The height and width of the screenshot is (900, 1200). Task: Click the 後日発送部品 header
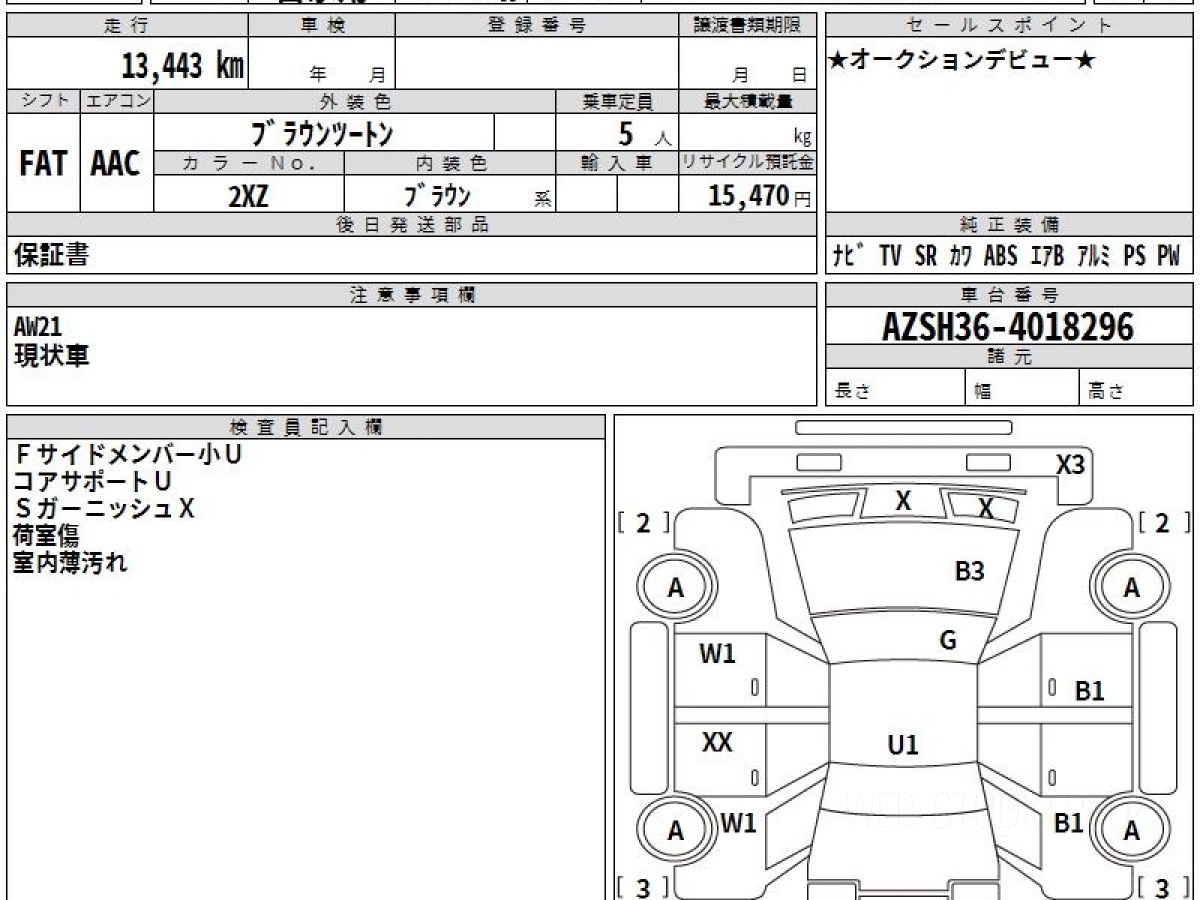(x=411, y=225)
